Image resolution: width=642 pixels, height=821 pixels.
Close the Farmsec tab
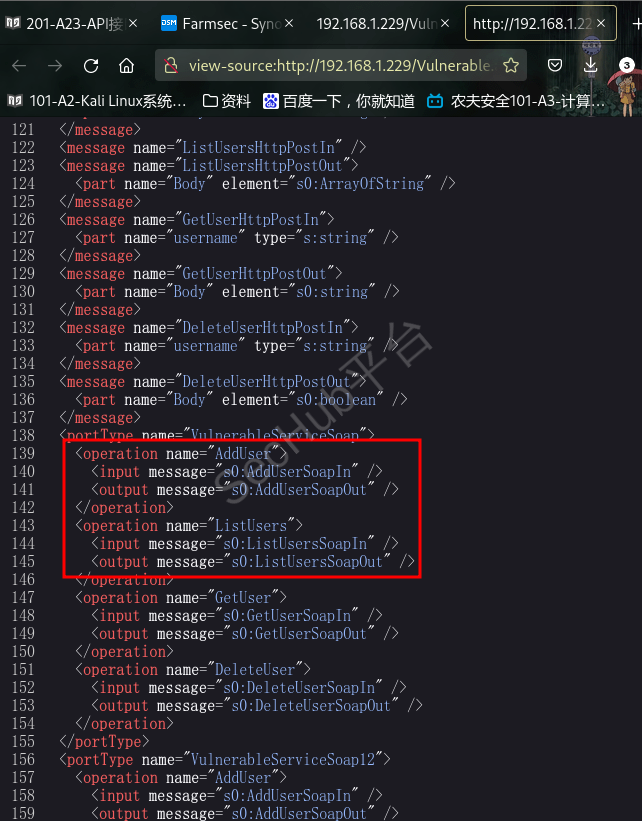tap(290, 23)
